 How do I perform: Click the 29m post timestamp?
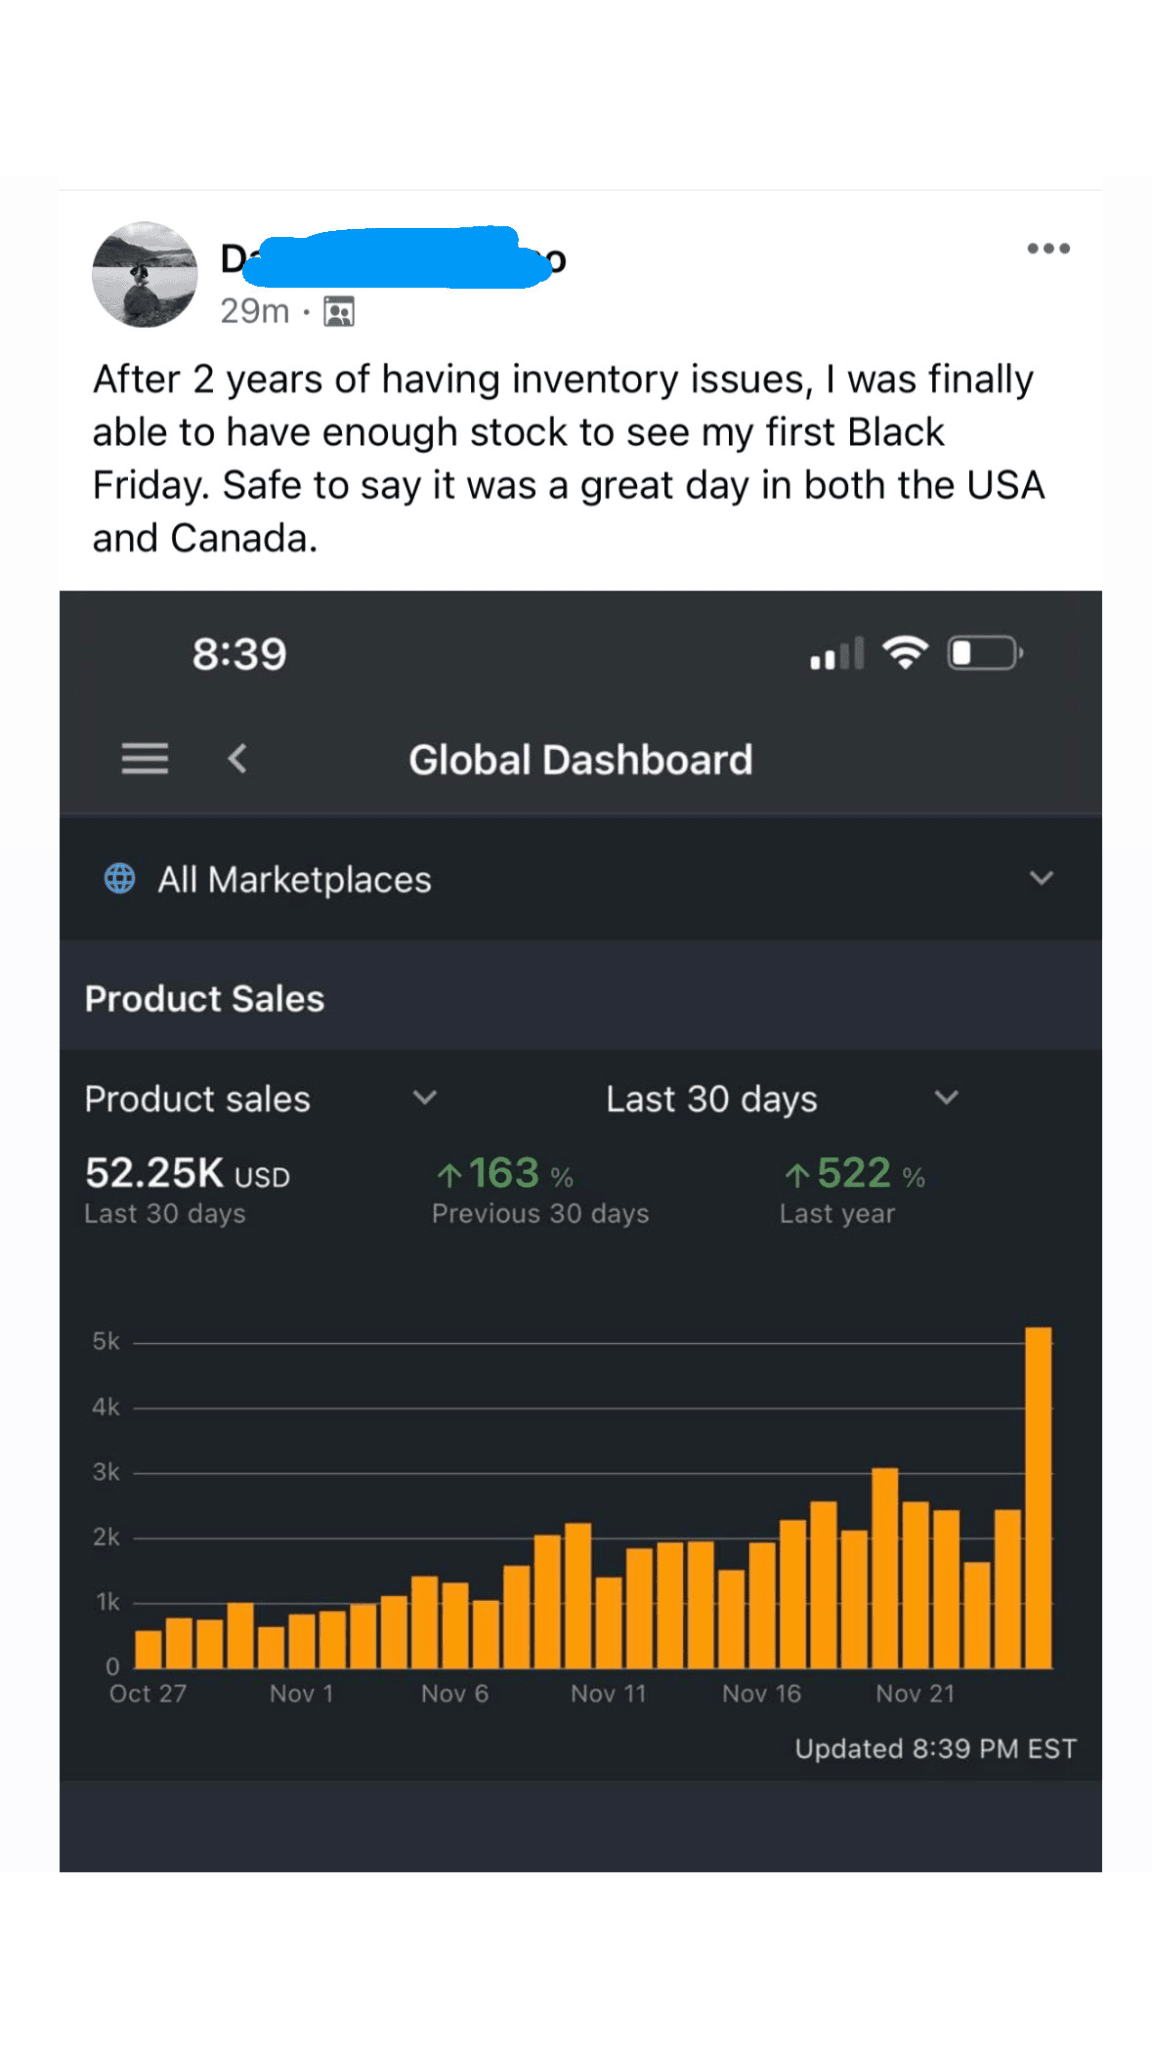[x=255, y=312]
